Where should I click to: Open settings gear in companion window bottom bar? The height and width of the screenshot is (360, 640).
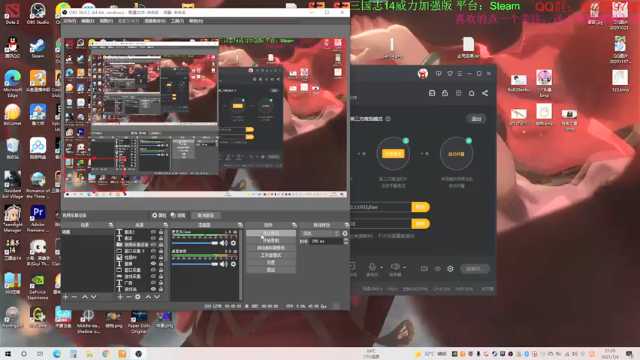point(450,269)
